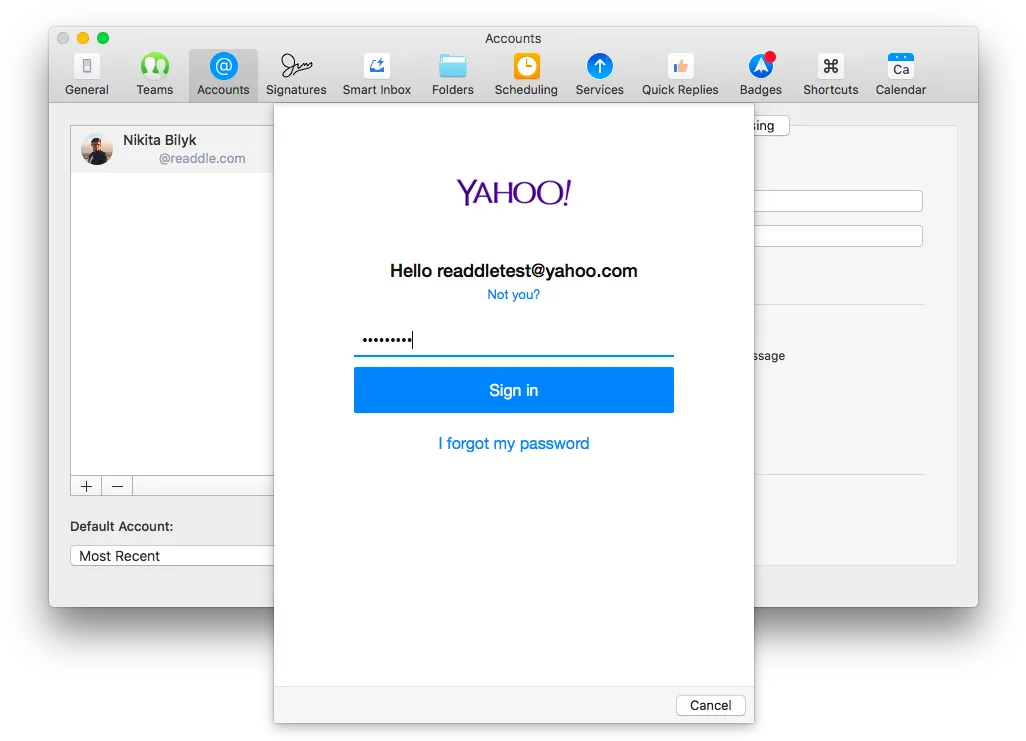
Task: Click the @readdle.com email text
Action: (x=202, y=158)
